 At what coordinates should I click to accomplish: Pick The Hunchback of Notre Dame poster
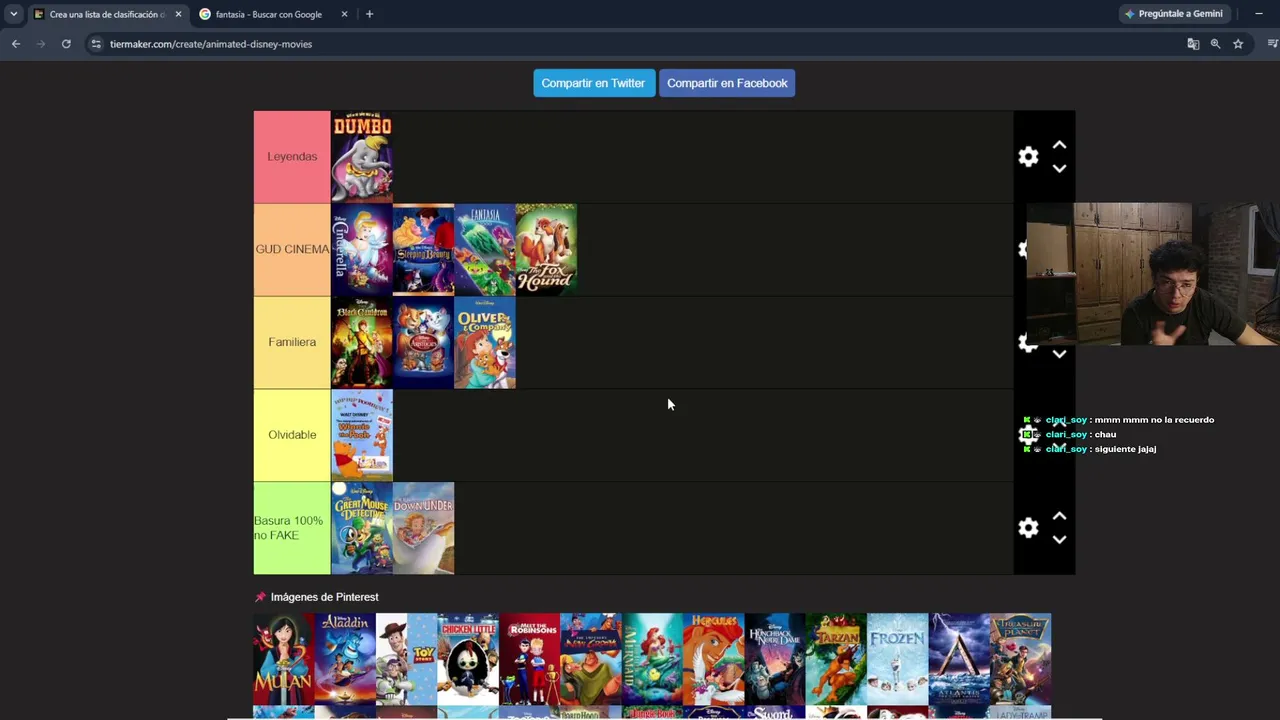[x=774, y=659]
